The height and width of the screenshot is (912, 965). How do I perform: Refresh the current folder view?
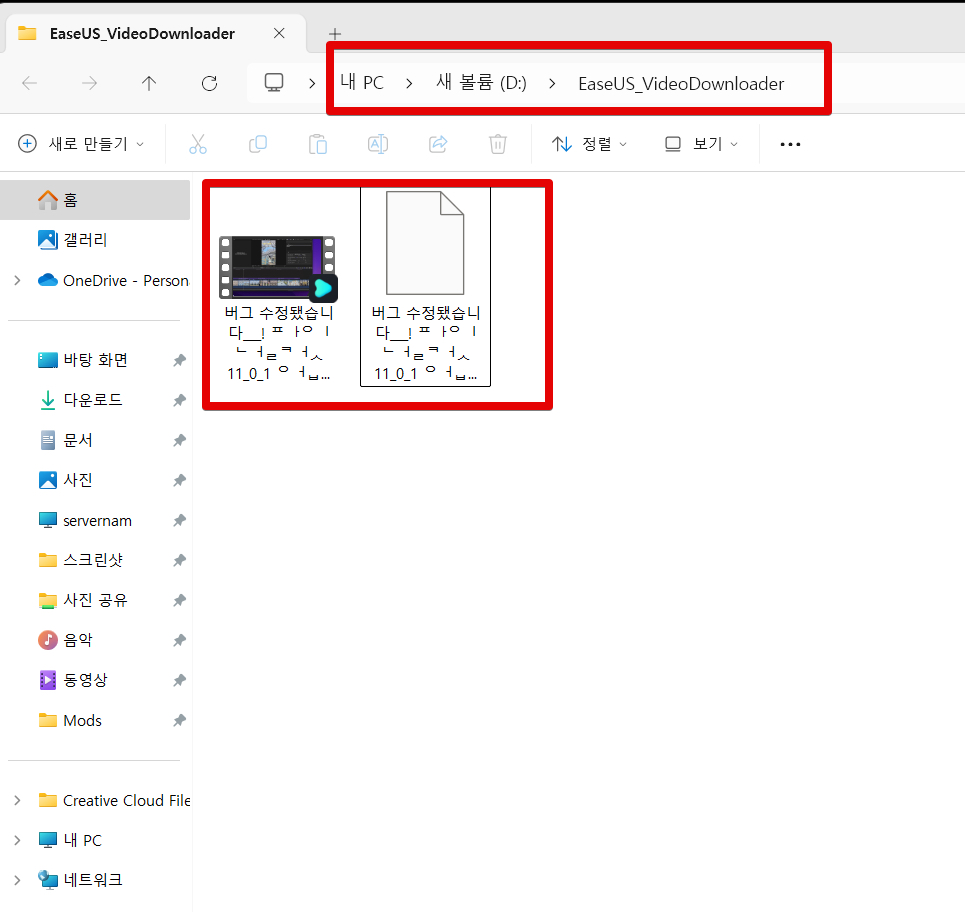click(209, 83)
